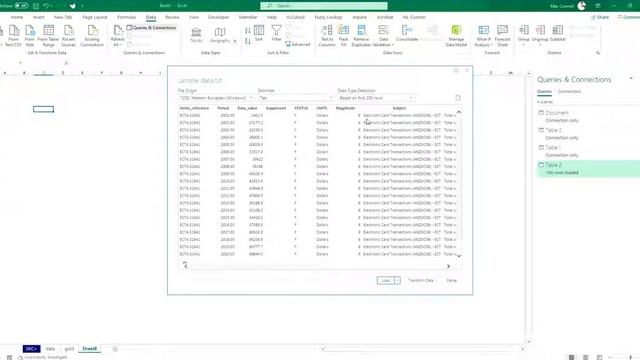Switch to the gold sheet tab

(x=69, y=349)
